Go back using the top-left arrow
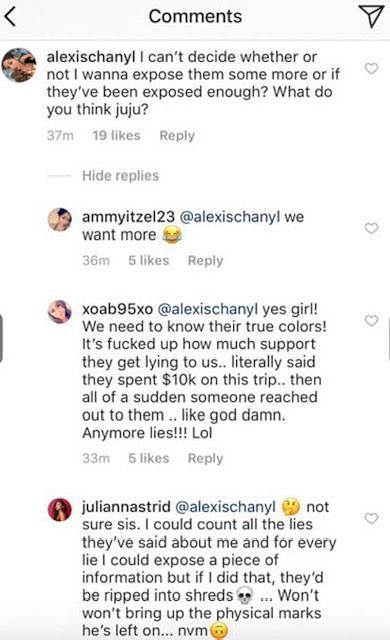This screenshot has height=640, width=390. pyautogui.click(x=11, y=17)
